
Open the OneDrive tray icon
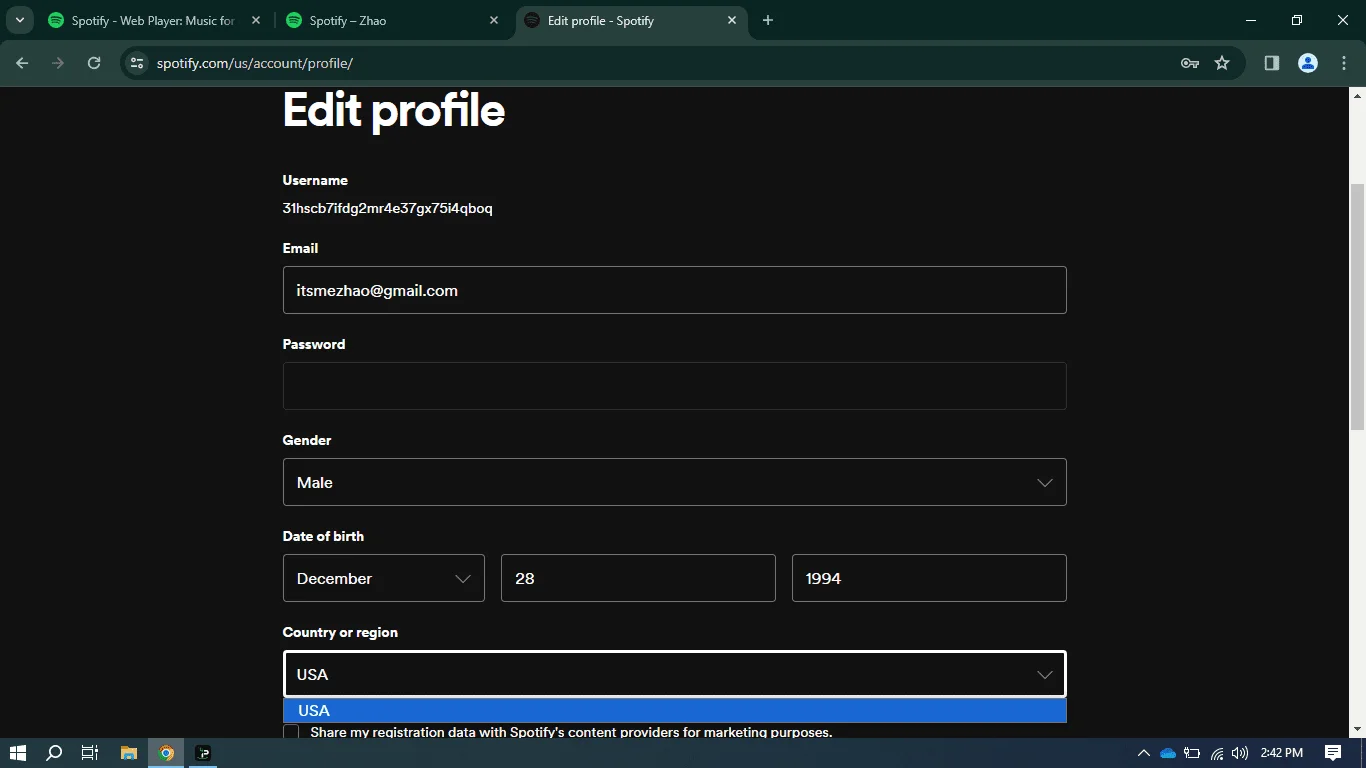coord(1168,753)
